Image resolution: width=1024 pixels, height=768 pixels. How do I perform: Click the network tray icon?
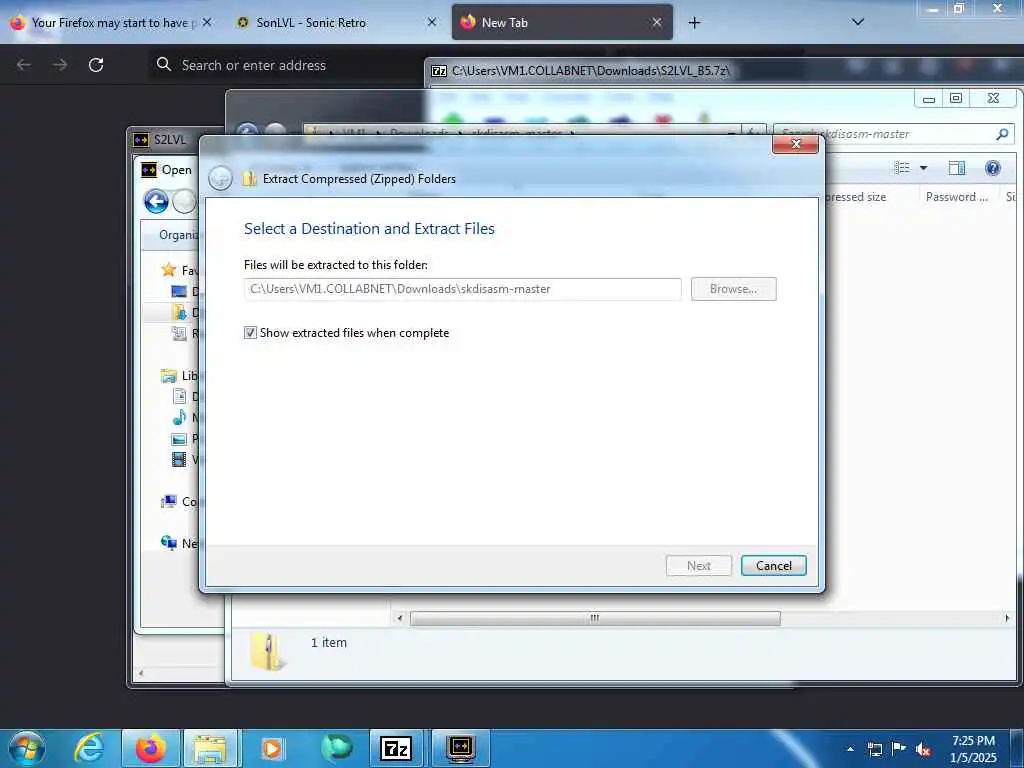coord(875,750)
